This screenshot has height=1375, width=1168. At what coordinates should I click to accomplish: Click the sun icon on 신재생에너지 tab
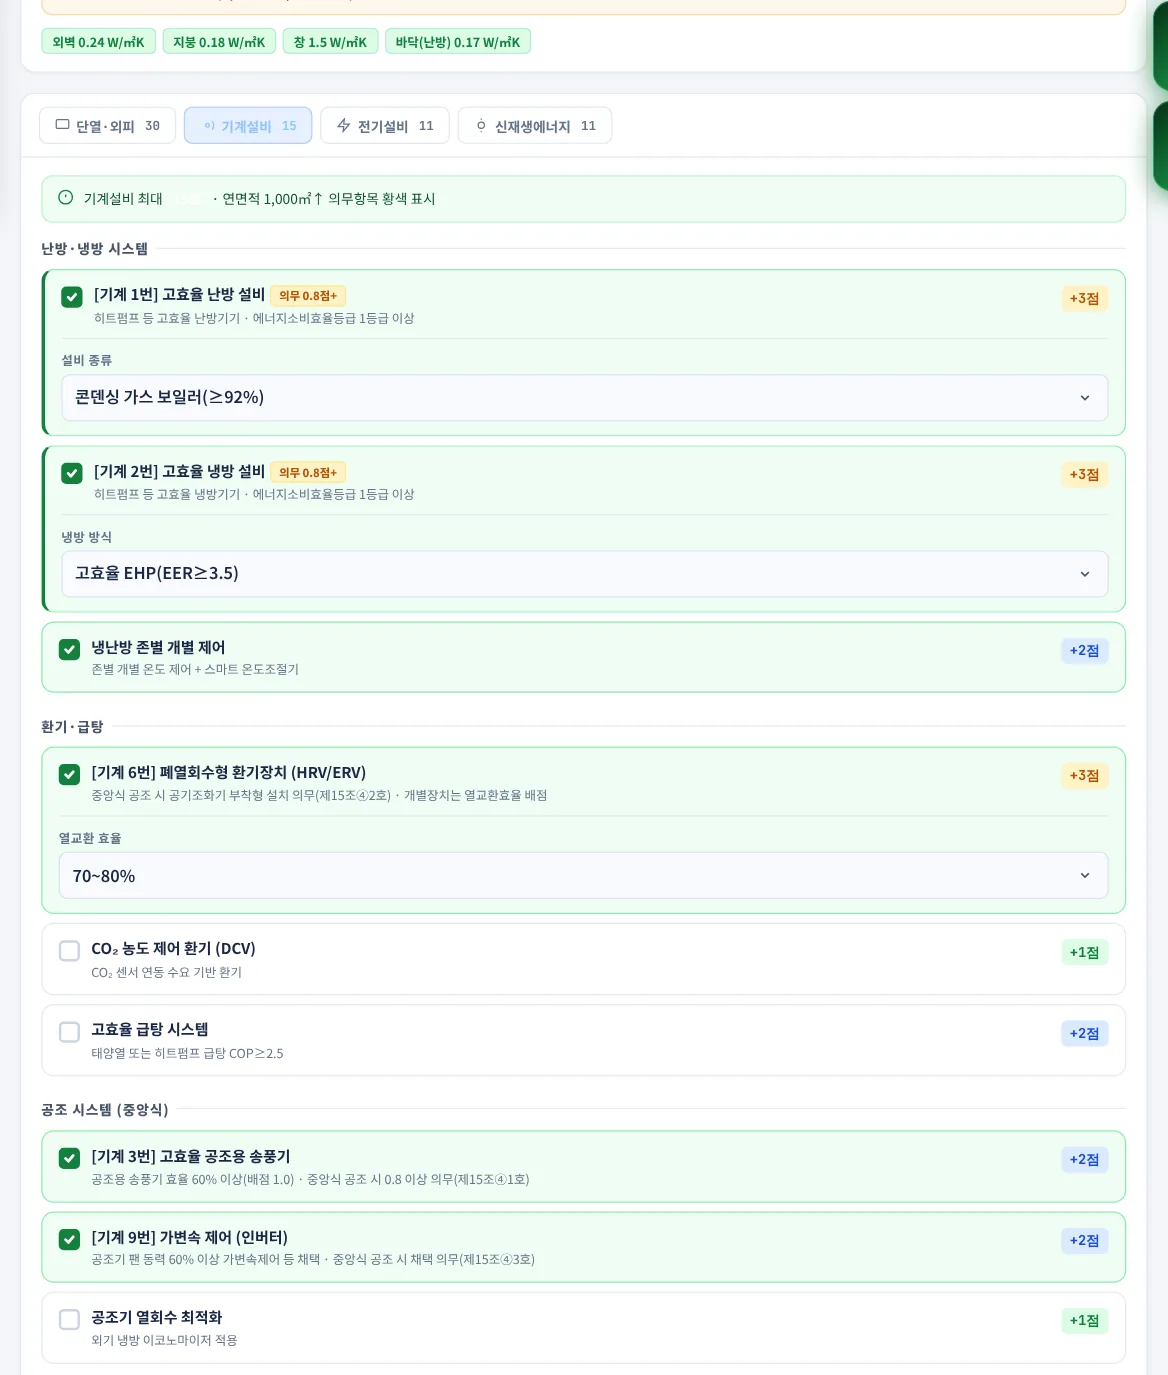pyautogui.click(x=481, y=126)
